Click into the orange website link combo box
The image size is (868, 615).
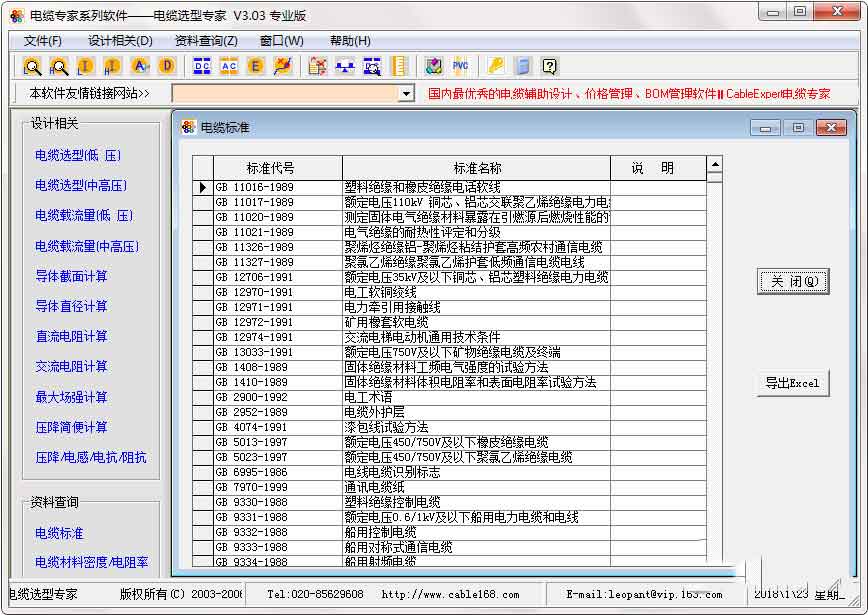tap(286, 94)
